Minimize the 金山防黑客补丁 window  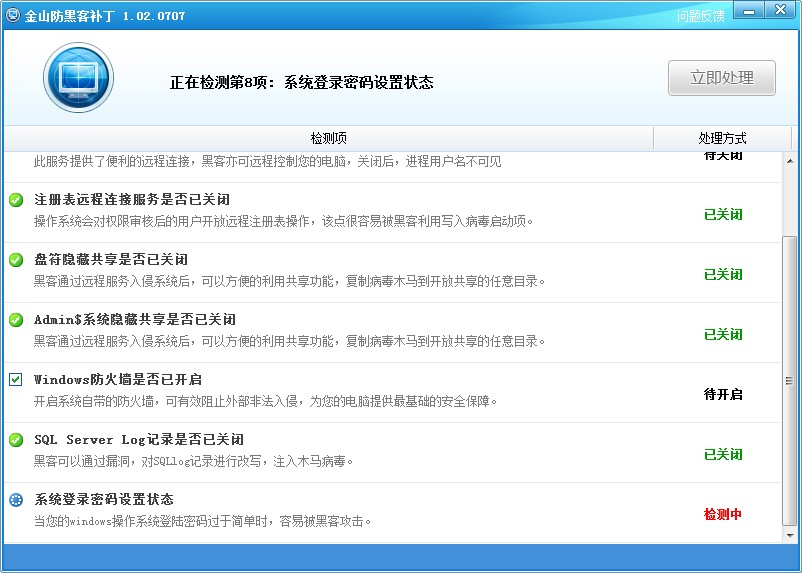click(749, 10)
